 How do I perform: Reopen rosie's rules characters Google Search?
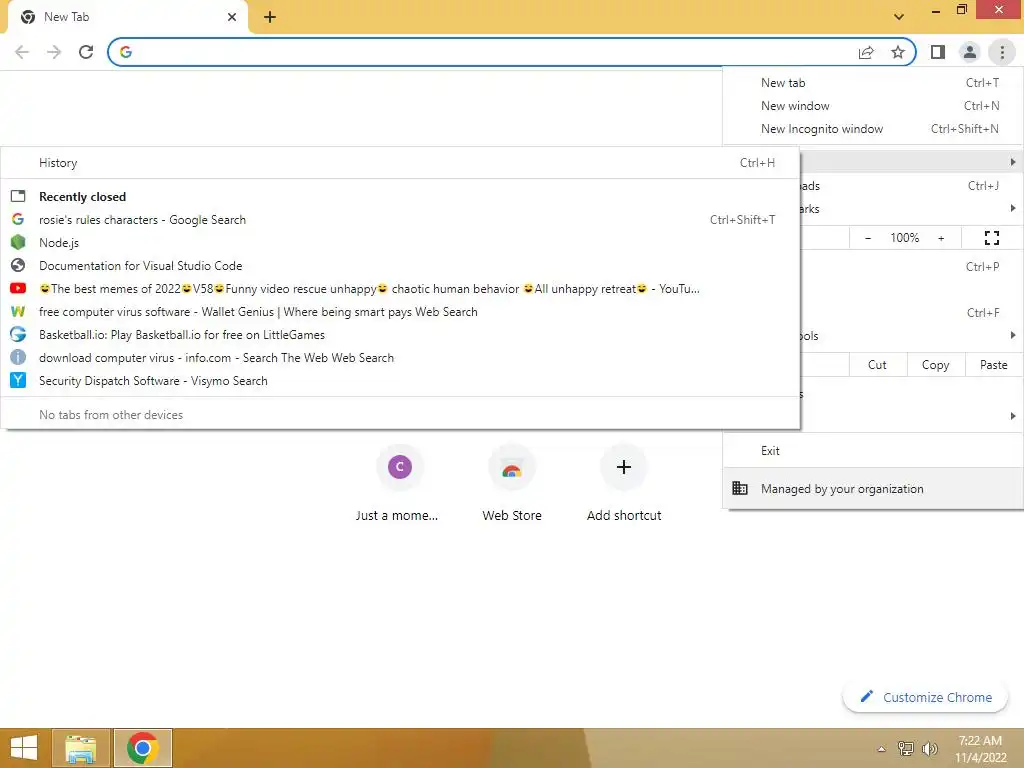(400, 219)
